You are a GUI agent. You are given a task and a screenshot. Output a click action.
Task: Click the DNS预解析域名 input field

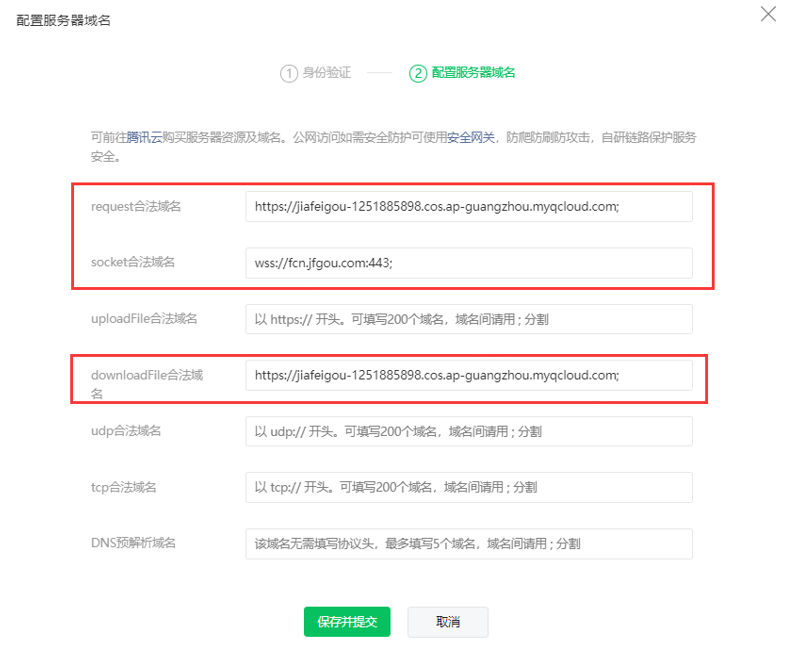[x=469, y=543]
